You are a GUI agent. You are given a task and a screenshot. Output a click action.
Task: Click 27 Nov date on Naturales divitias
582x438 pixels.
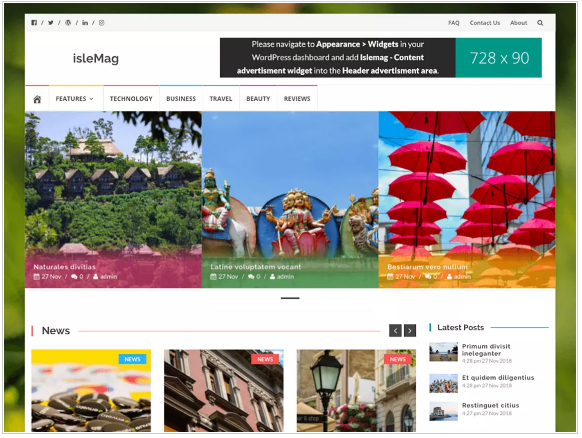(47, 277)
